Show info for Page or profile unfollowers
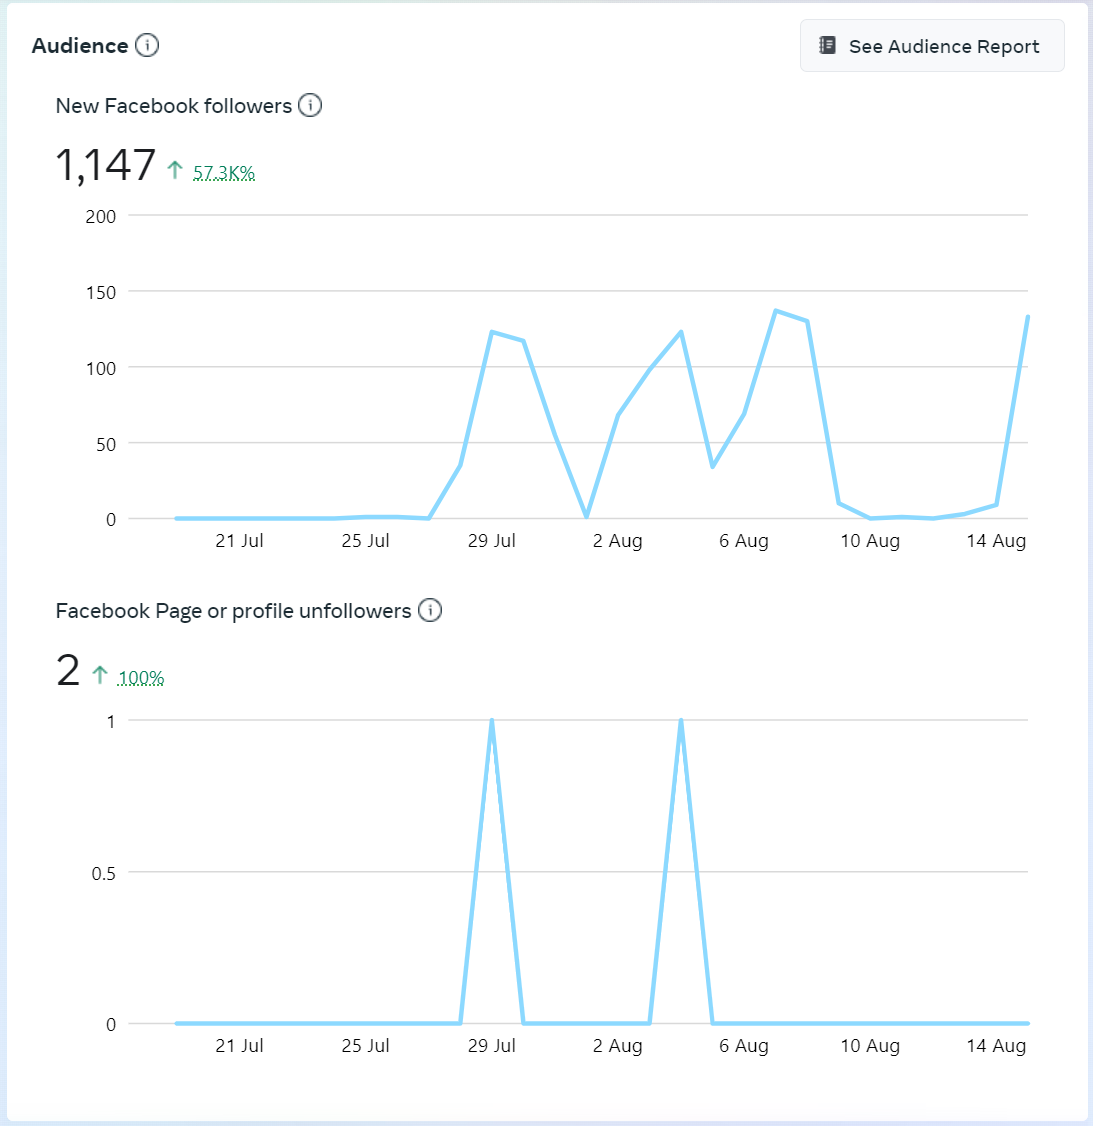This screenshot has height=1126, width=1093. [430, 610]
